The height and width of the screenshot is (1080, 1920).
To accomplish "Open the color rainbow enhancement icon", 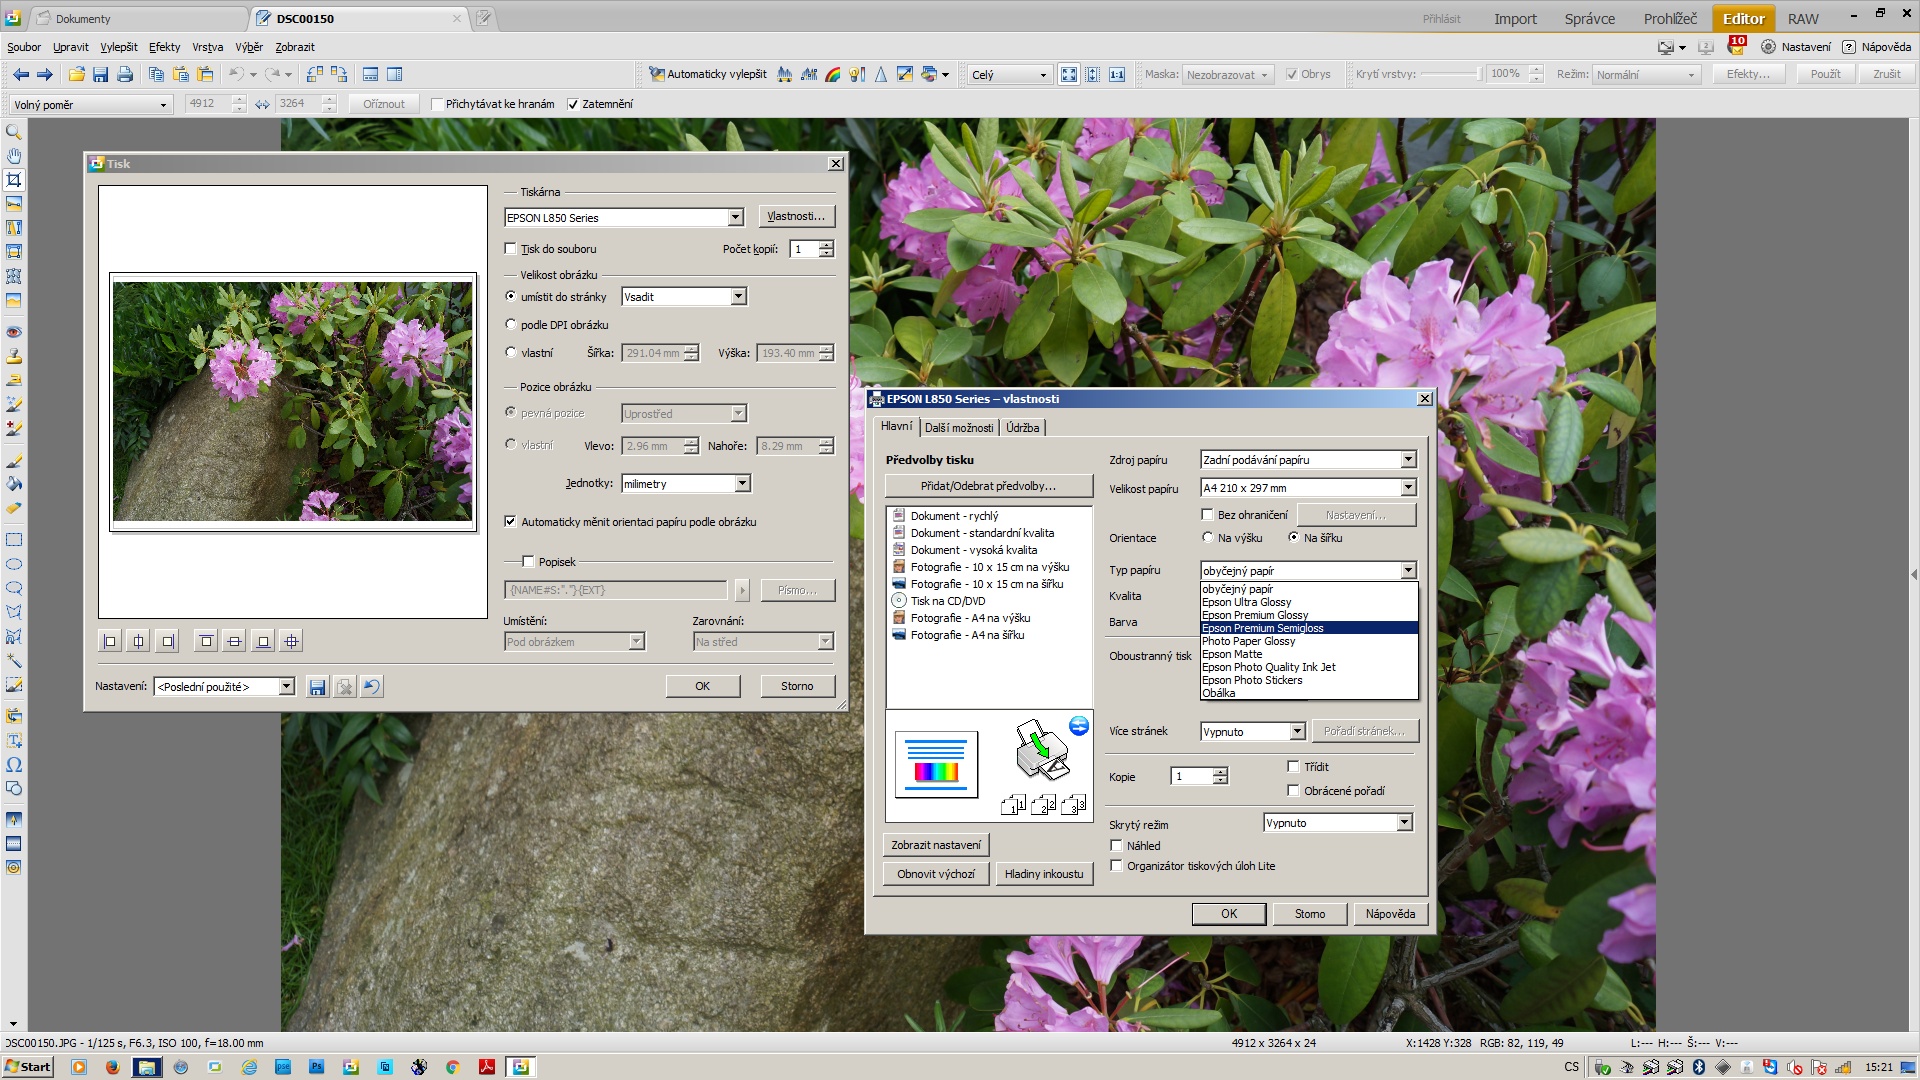I will [x=833, y=74].
